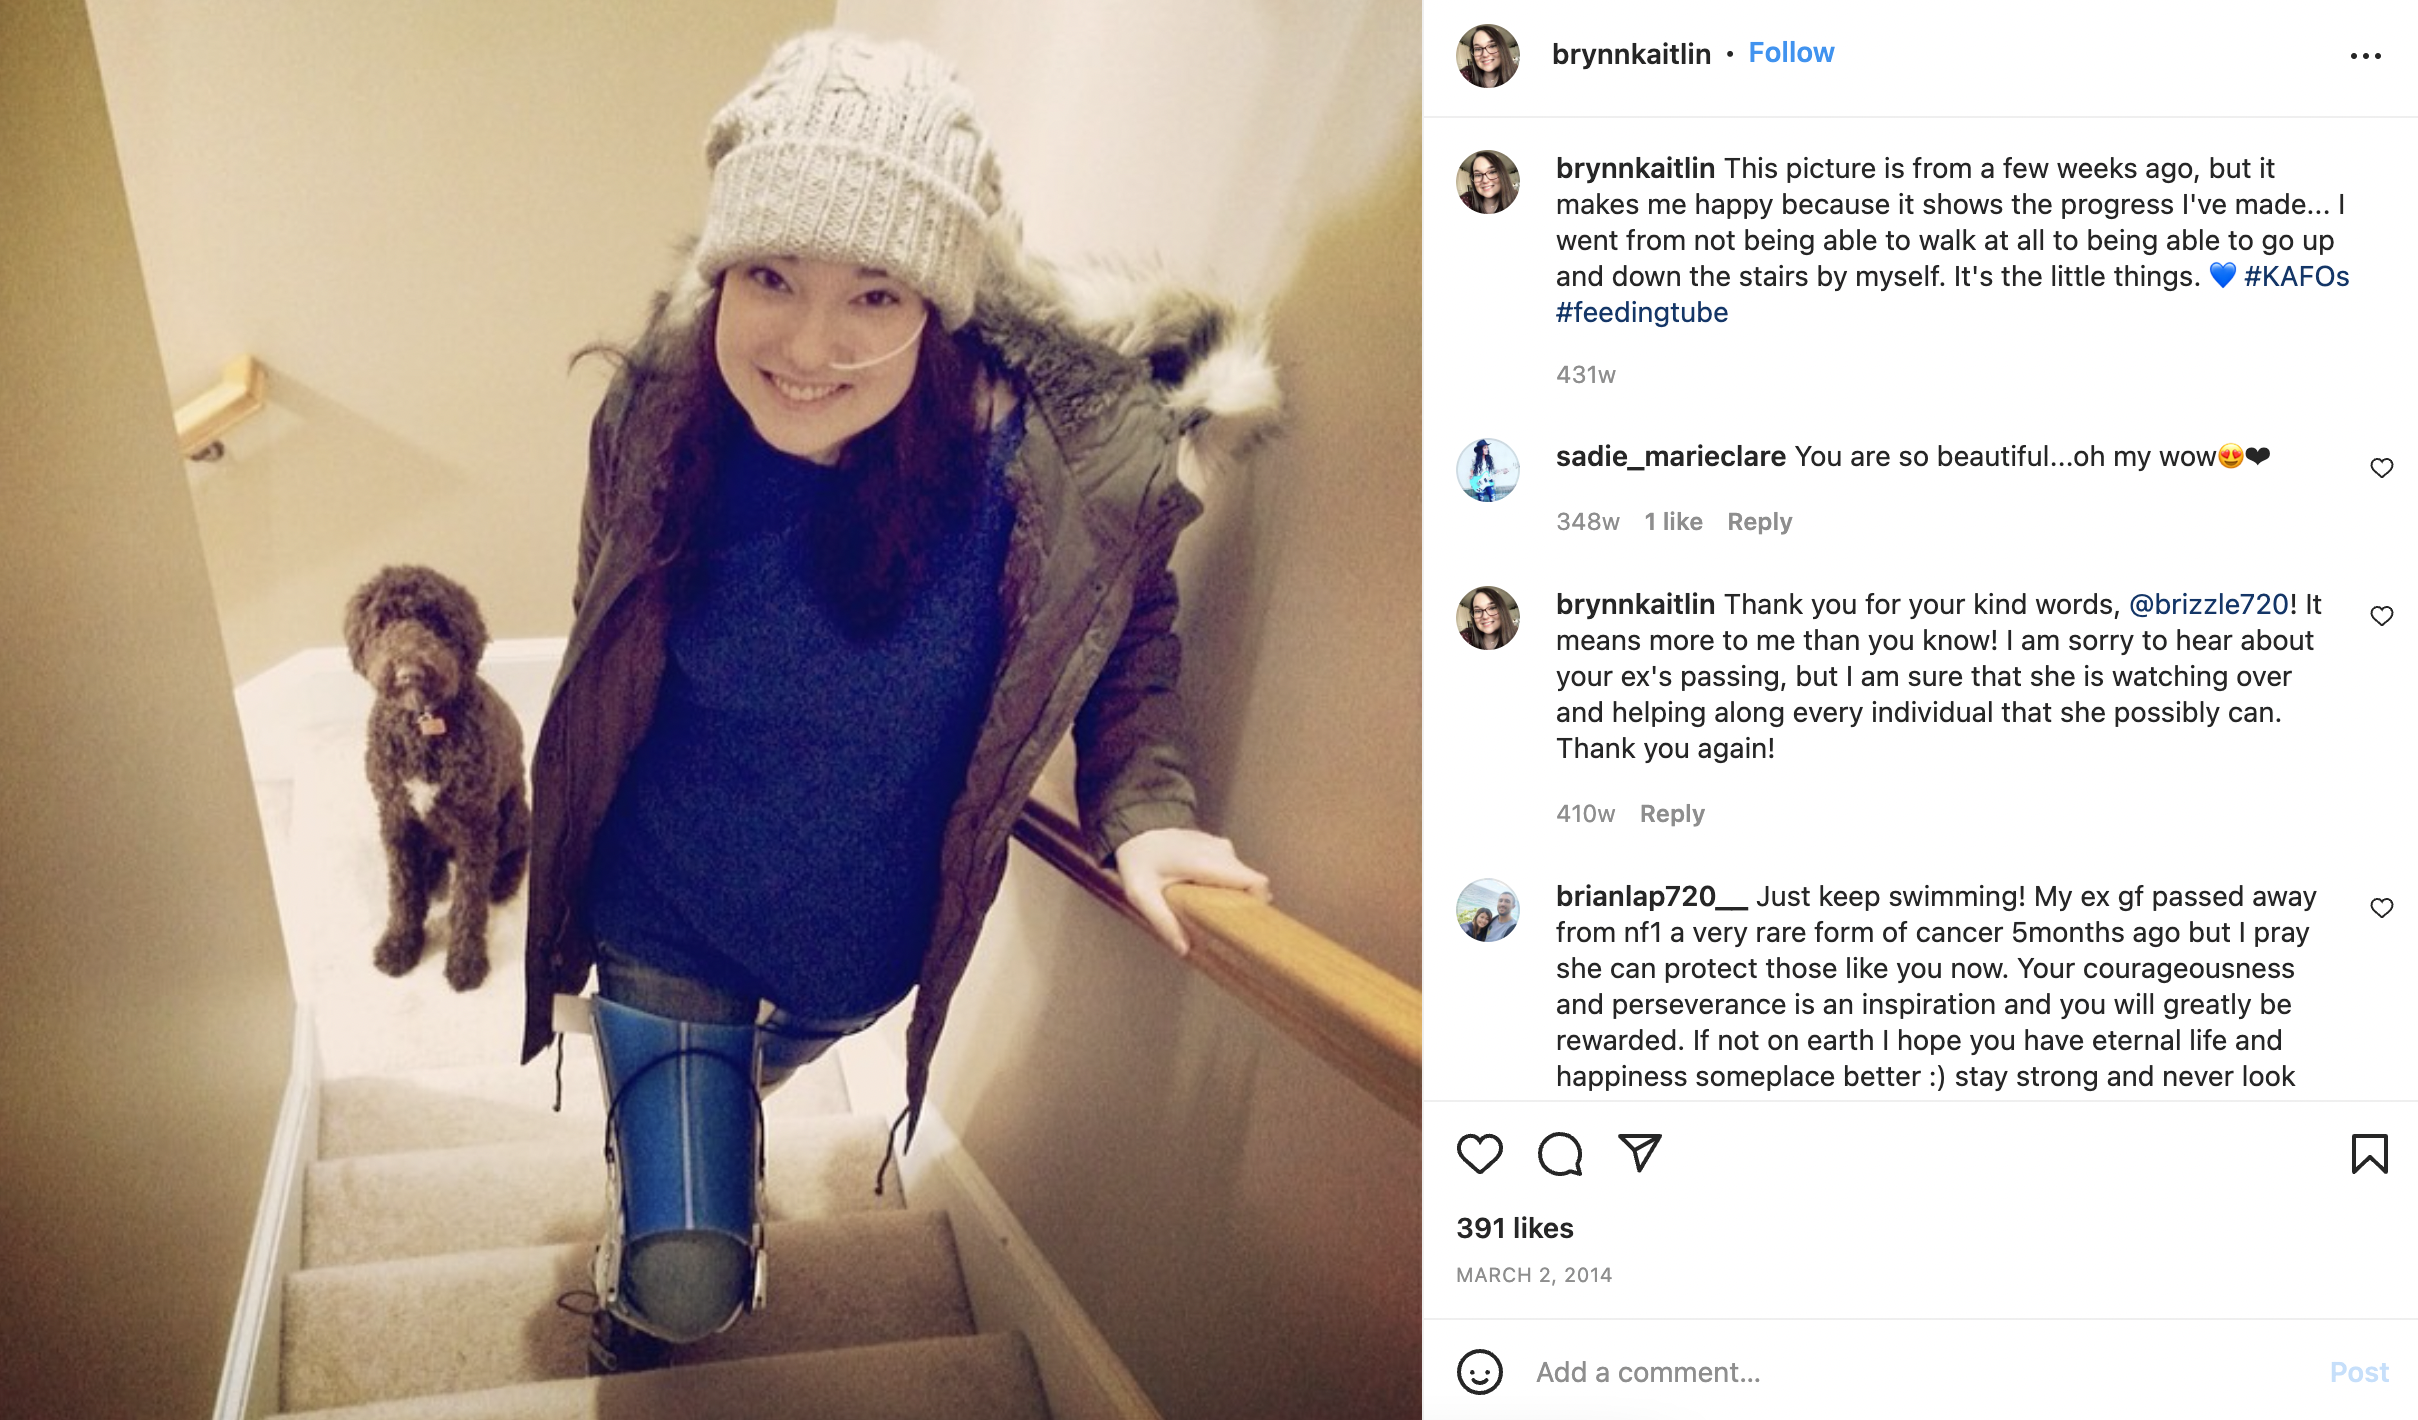The height and width of the screenshot is (1420, 2418).
Task: Open emoji picker in comment box
Action: pos(1479,1372)
